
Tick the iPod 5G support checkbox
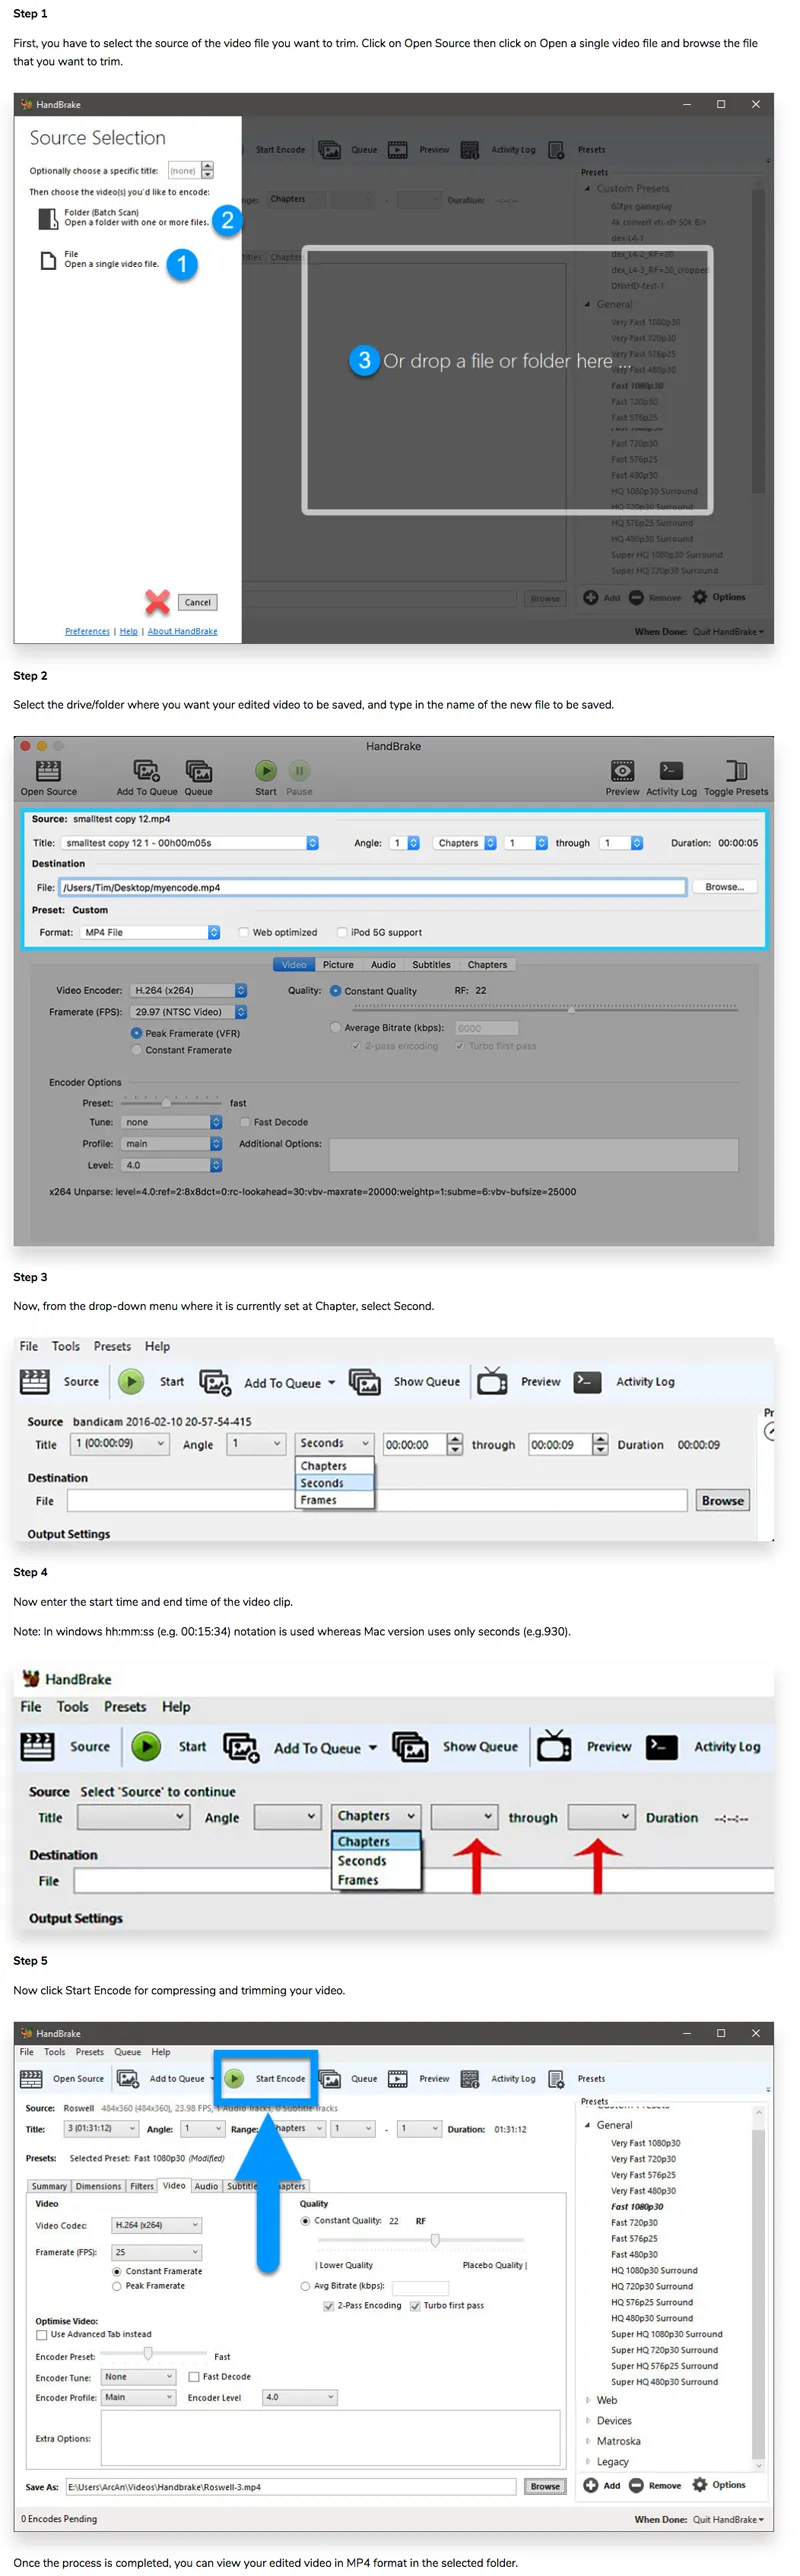[342, 932]
